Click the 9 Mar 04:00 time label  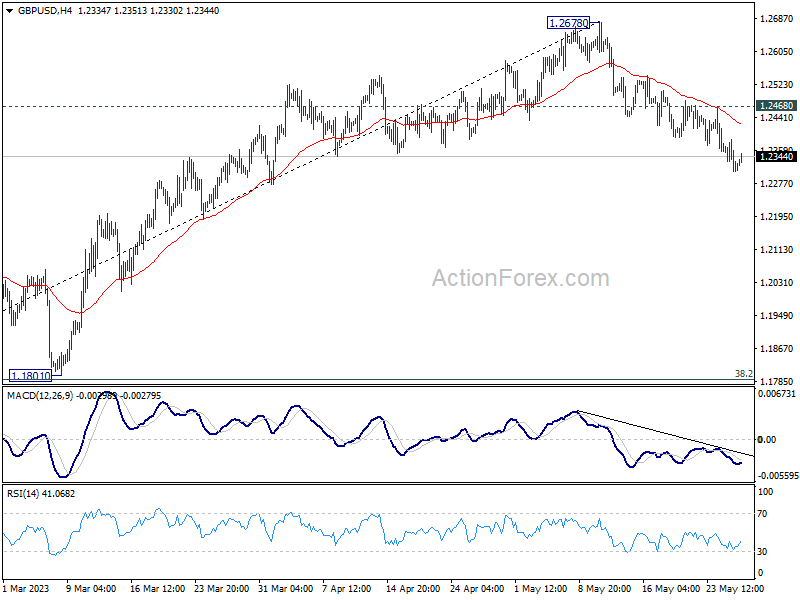click(x=90, y=589)
